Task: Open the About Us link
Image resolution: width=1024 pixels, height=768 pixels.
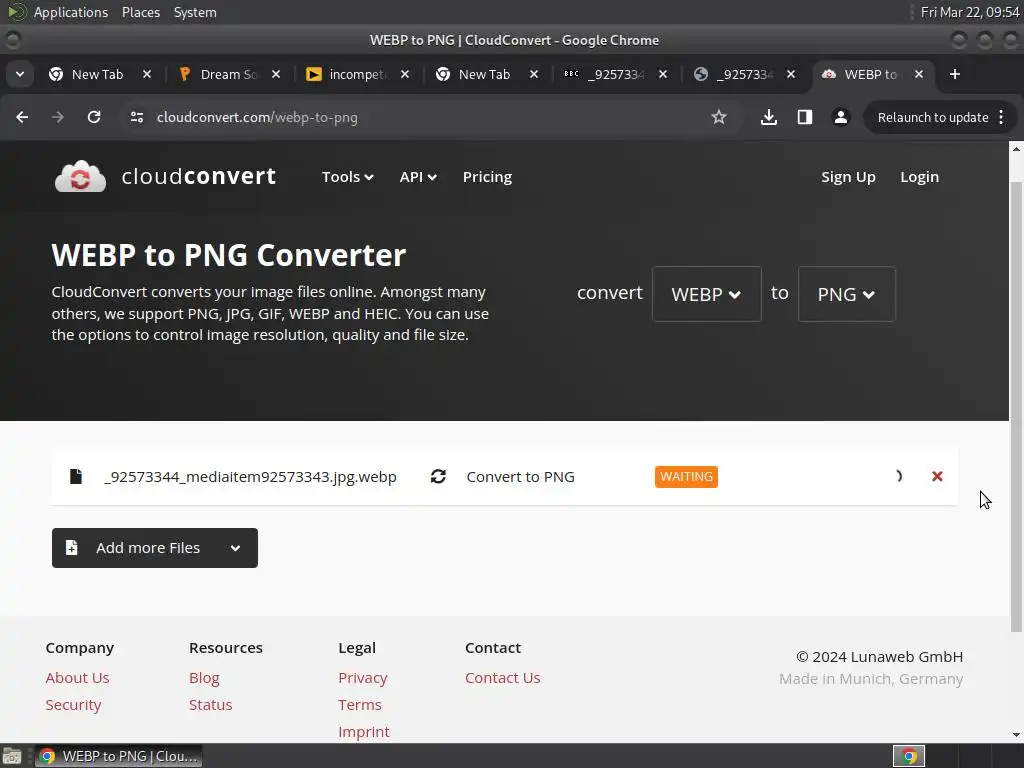Action: point(77,678)
